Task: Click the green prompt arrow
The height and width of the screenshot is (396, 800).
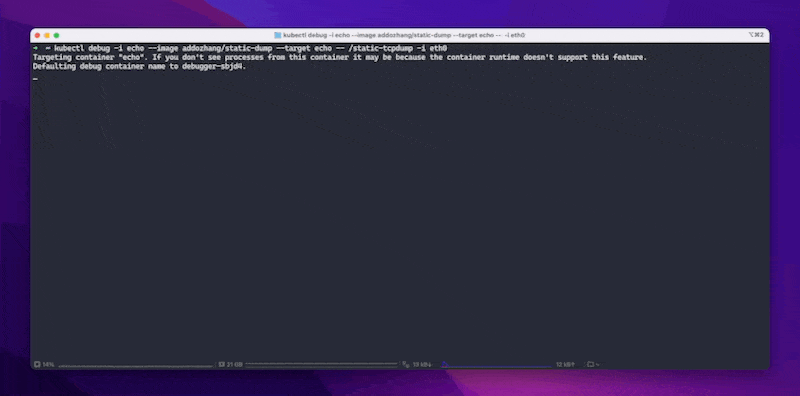Action: point(35,48)
